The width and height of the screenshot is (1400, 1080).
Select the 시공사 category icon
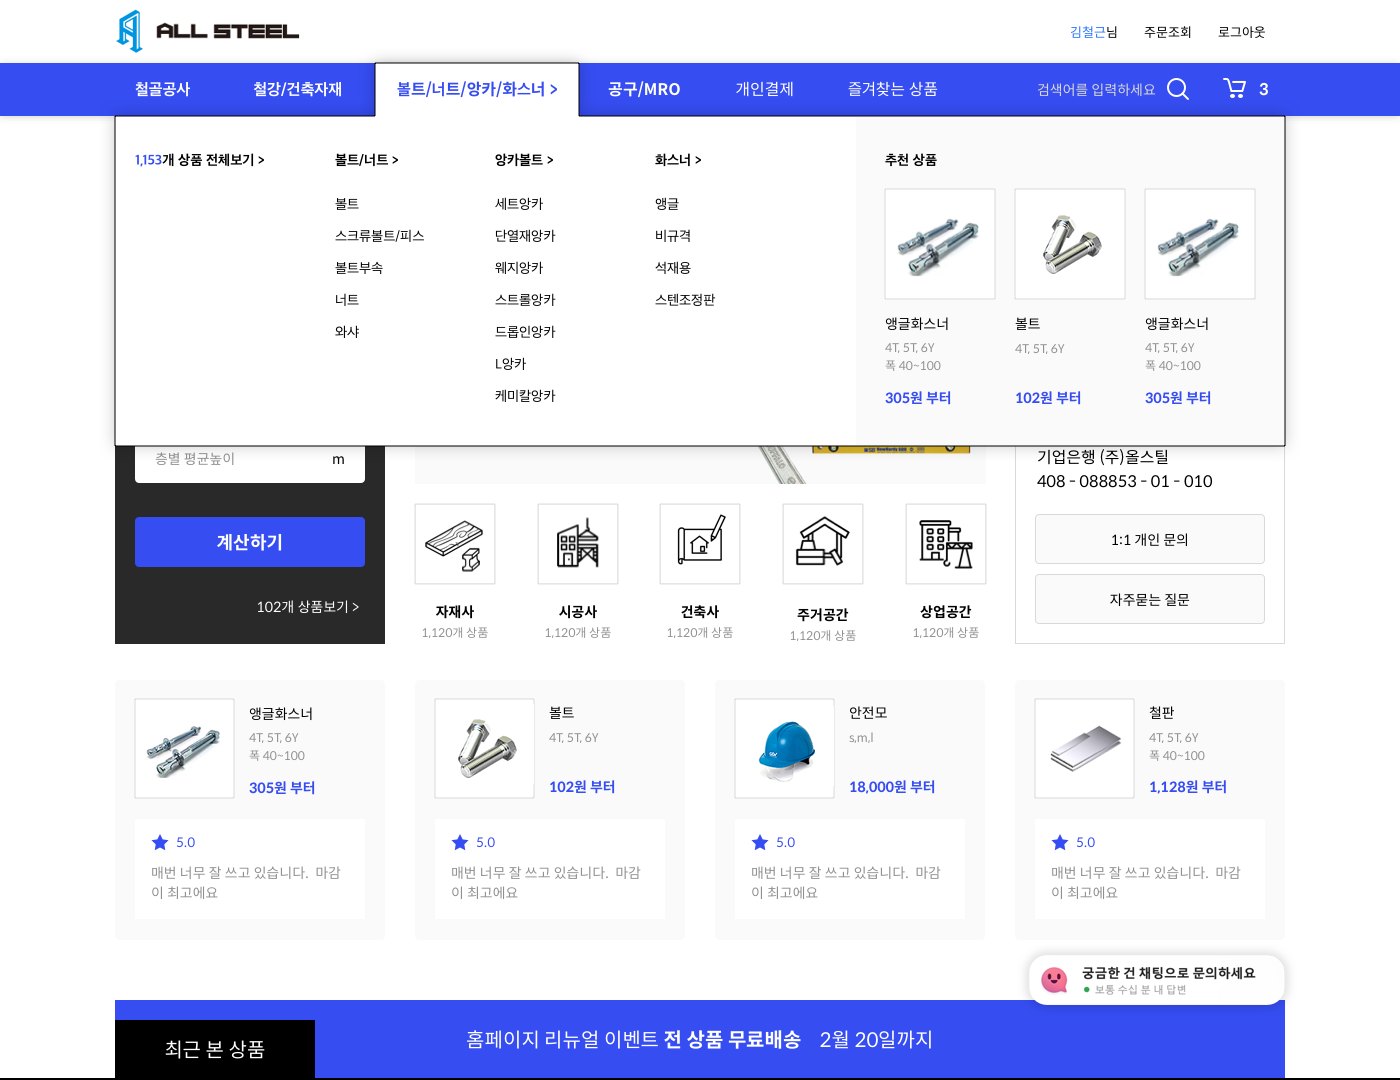click(x=578, y=544)
